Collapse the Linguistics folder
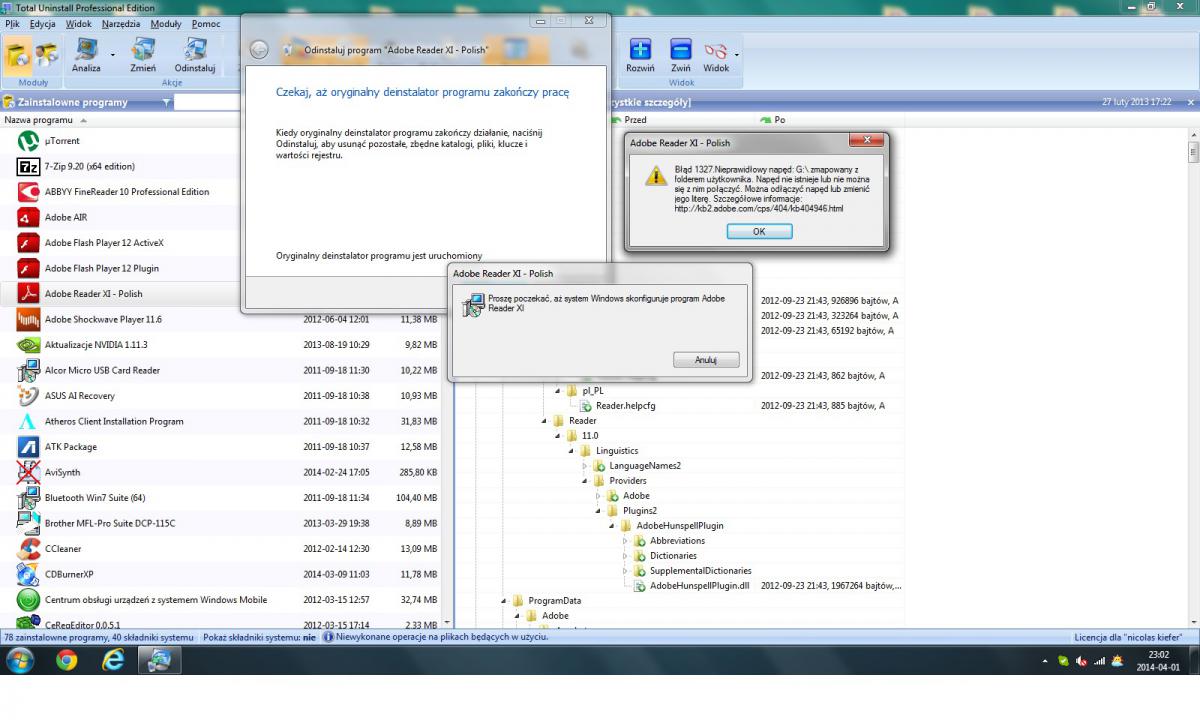Viewport: 1200px width, 720px height. (x=572, y=451)
